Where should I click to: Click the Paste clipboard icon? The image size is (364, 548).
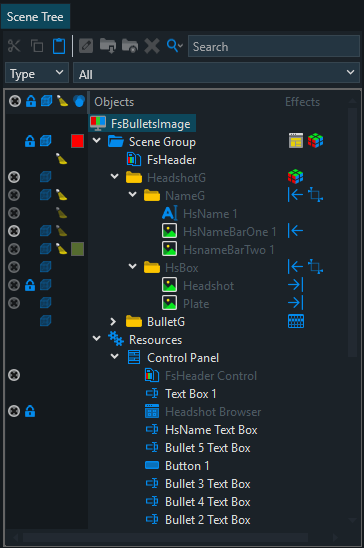coord(59,46)
